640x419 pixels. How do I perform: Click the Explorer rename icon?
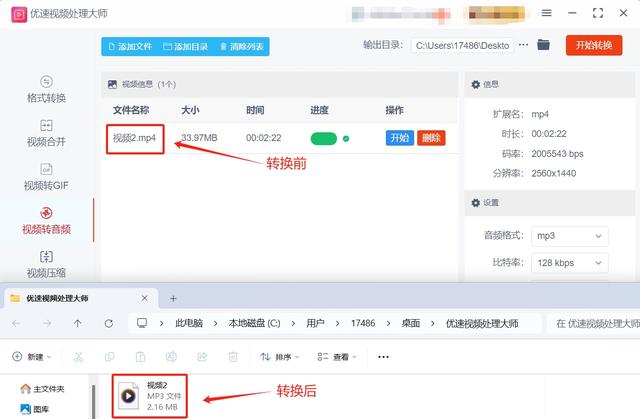pos(171,357)
